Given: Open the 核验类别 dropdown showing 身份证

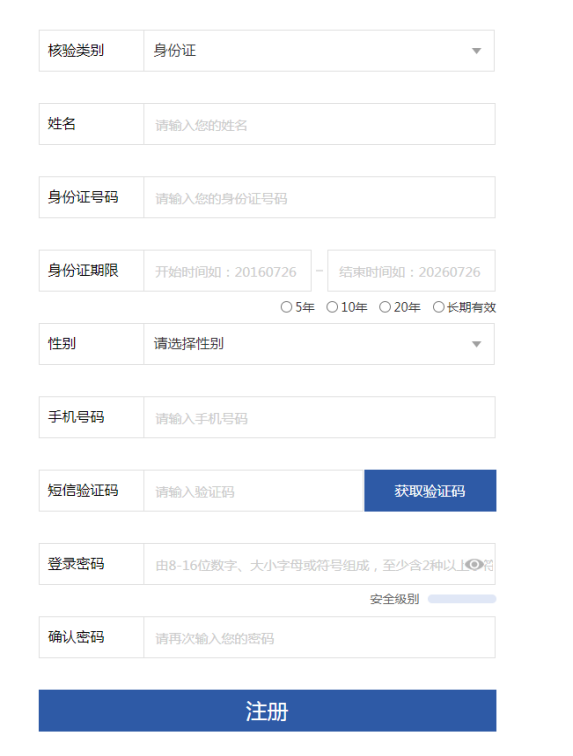Looking at the screenshot, I should coord(319,51).
